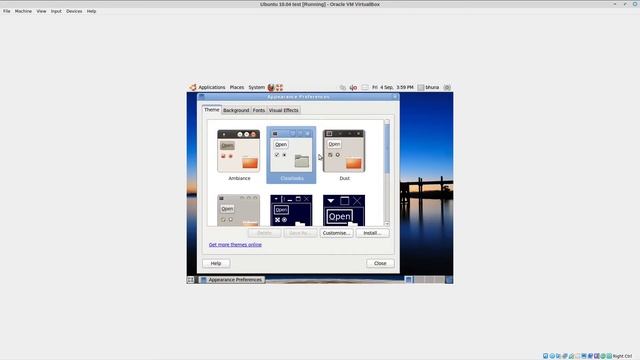This screenshot has width=640, height=360.
Task: Click the Right Ctrl host key indicator
Action: [x=622, y=356]
